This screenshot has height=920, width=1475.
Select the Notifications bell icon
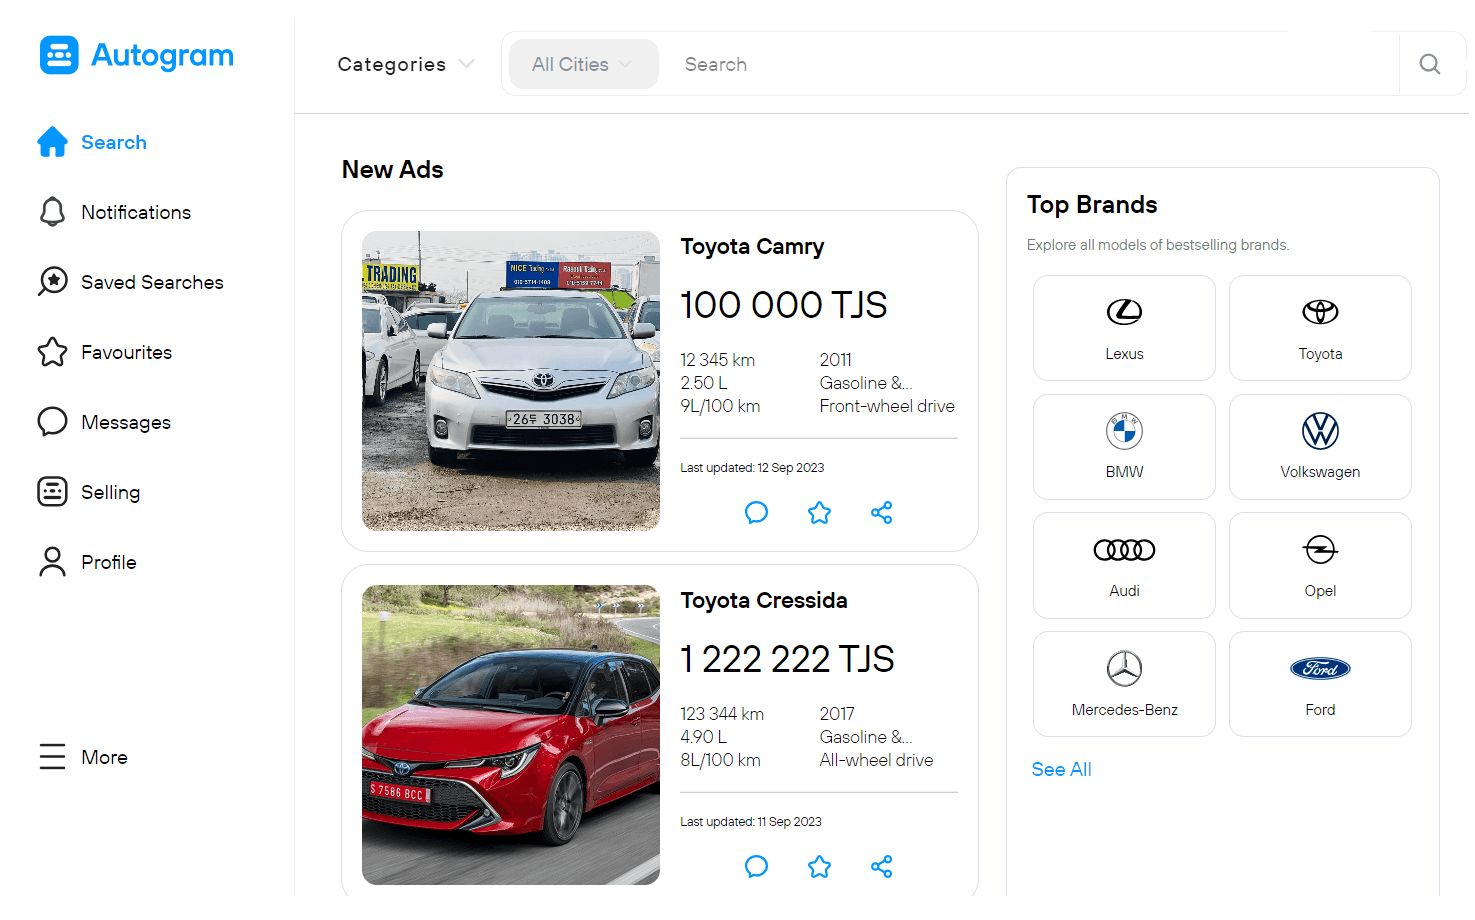click(x=135, y=212)
